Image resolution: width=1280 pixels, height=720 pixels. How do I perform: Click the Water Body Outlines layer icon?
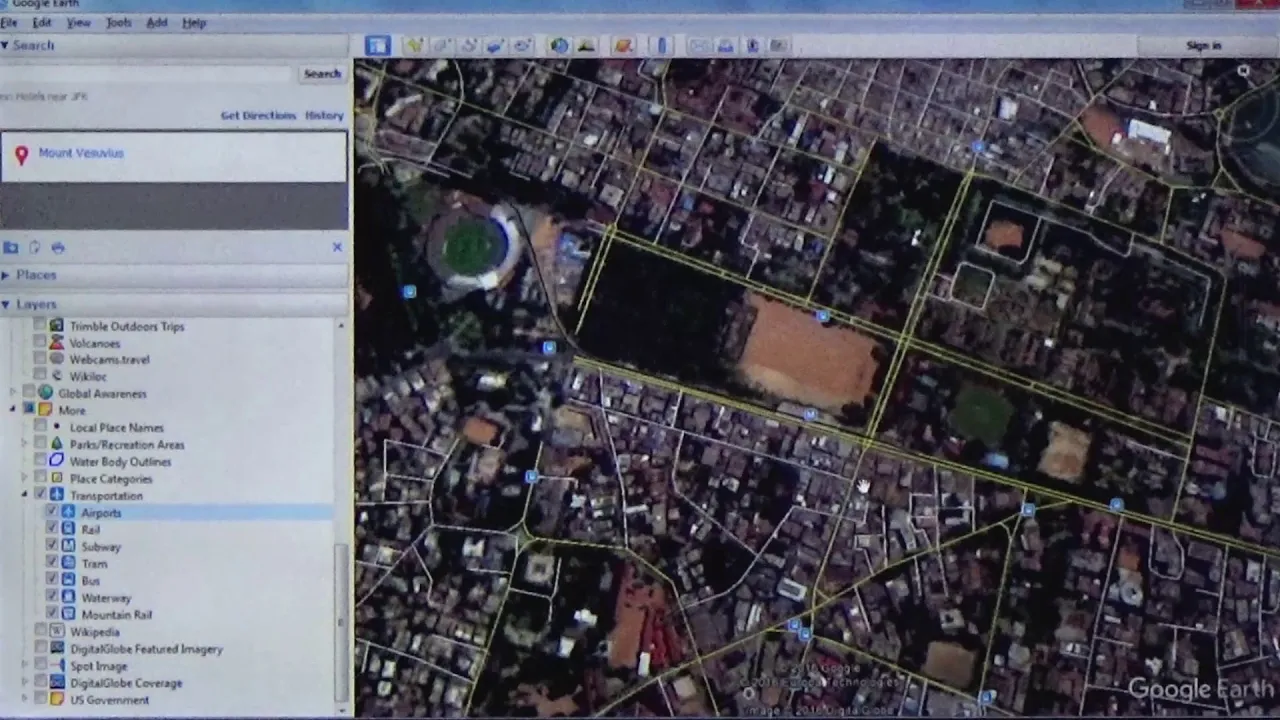[x=57, y=461]
